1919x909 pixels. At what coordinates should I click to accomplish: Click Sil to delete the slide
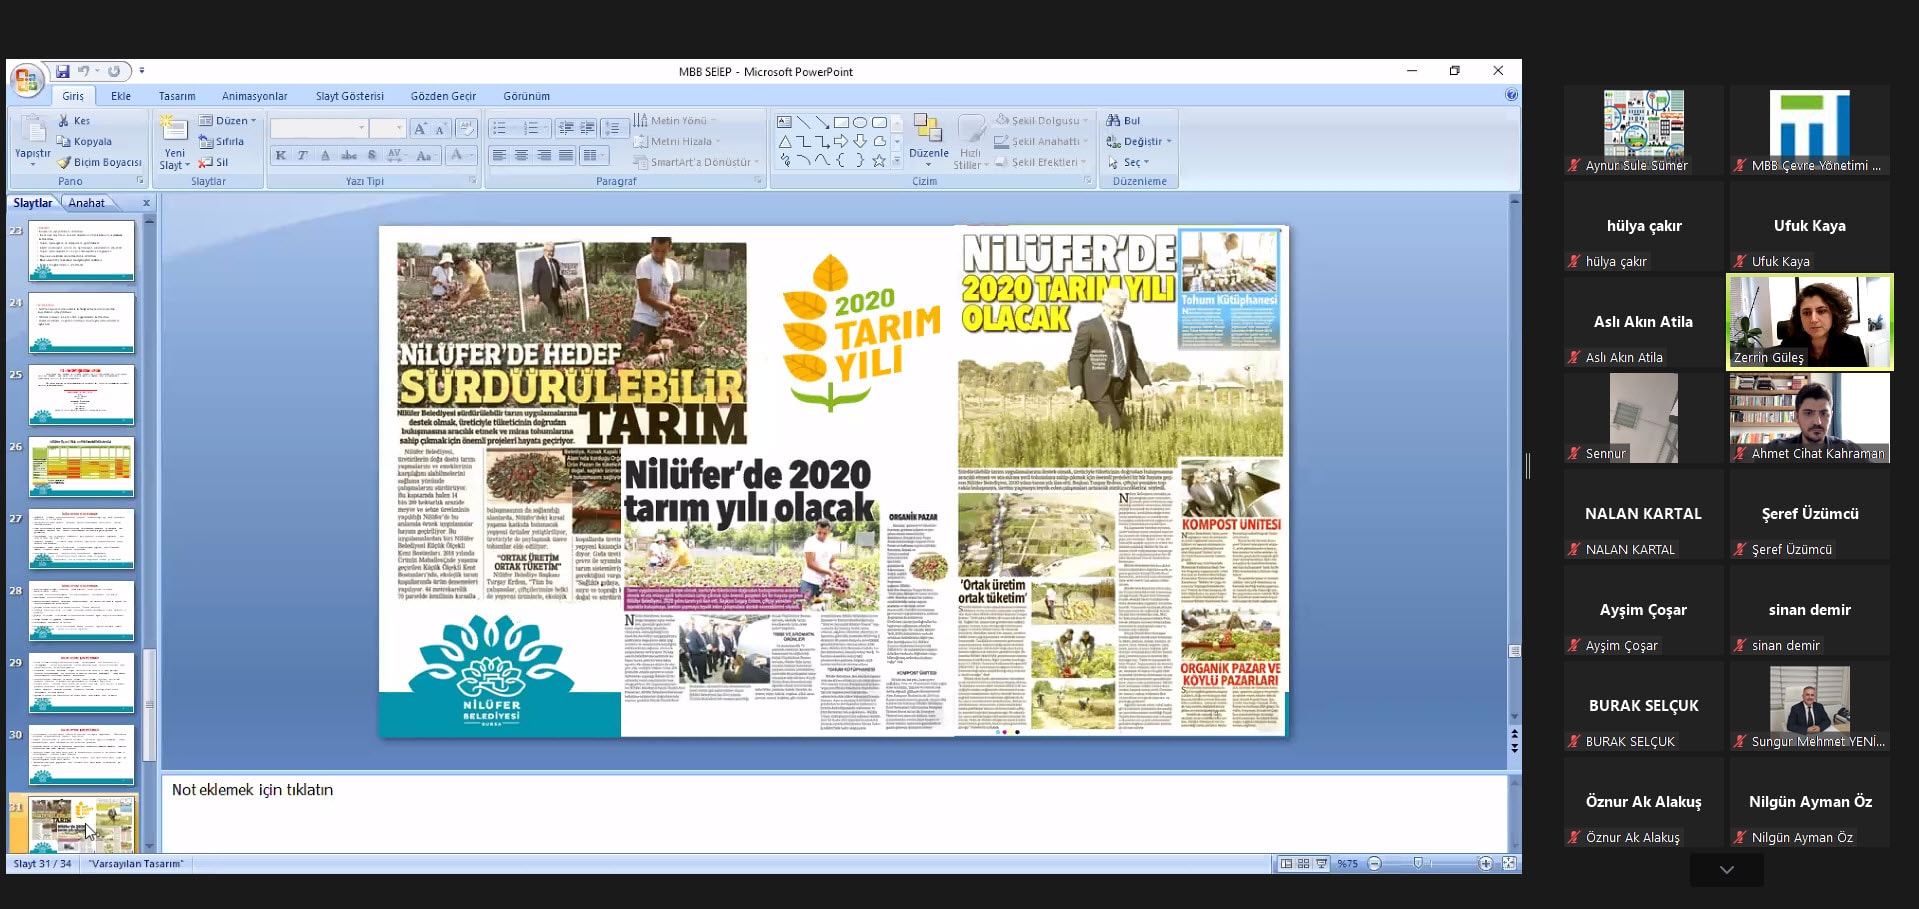tap(213, 162)
